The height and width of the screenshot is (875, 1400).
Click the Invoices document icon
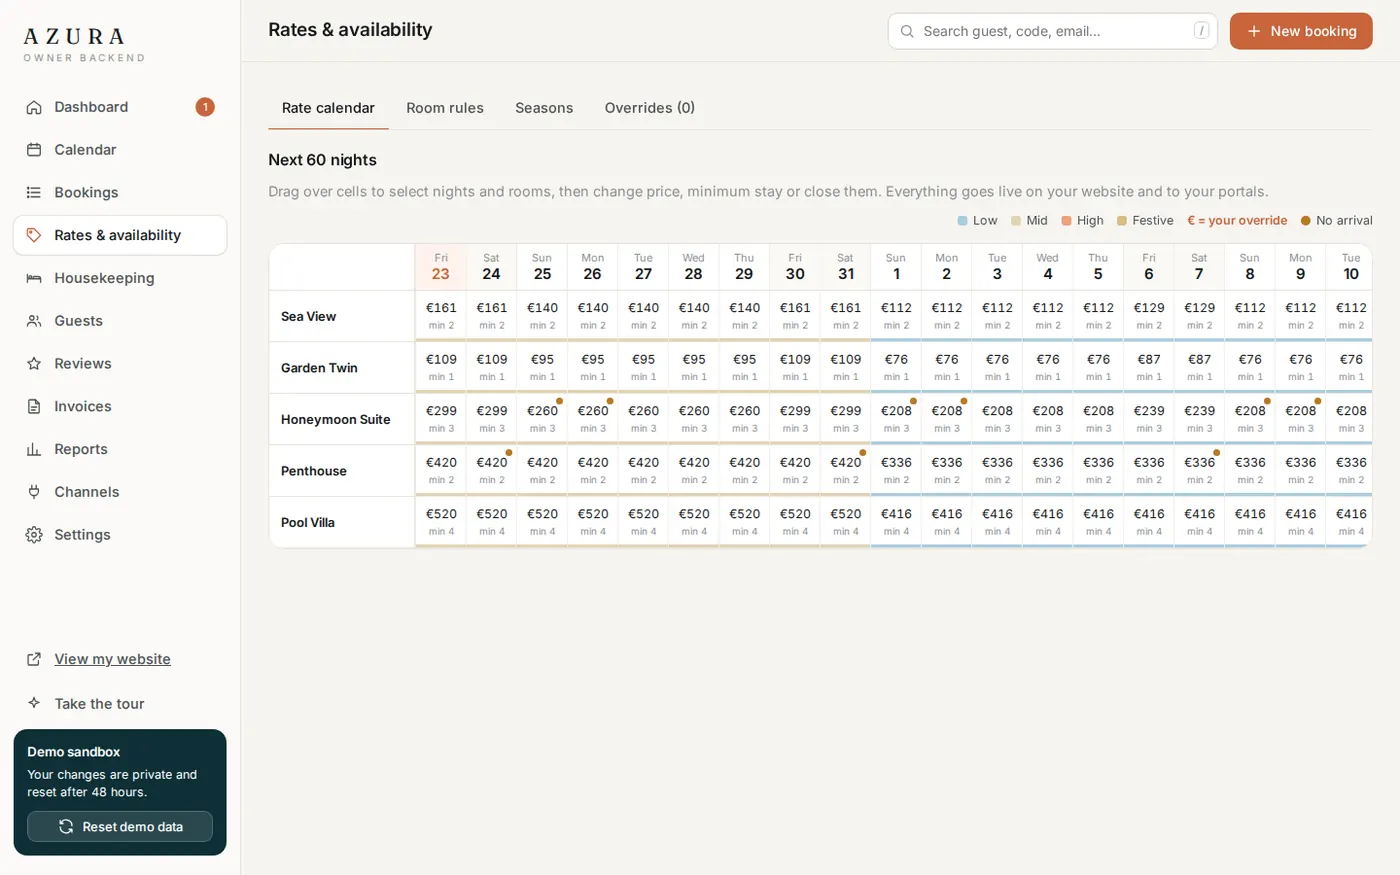tap(34, 407)
